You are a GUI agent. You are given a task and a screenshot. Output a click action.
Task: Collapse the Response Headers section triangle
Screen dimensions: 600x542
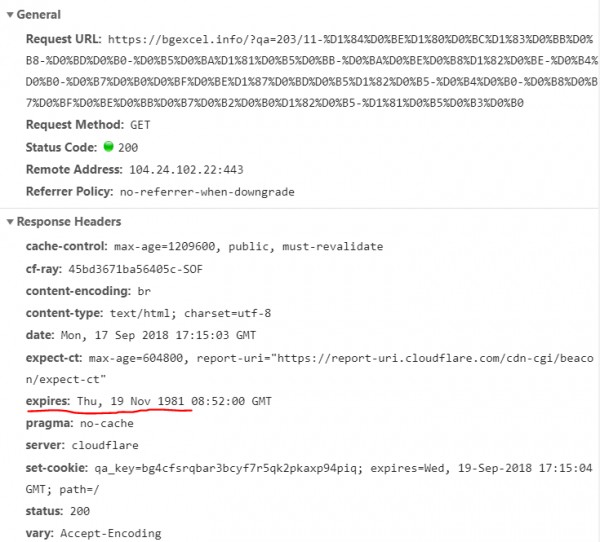(10, 222)
